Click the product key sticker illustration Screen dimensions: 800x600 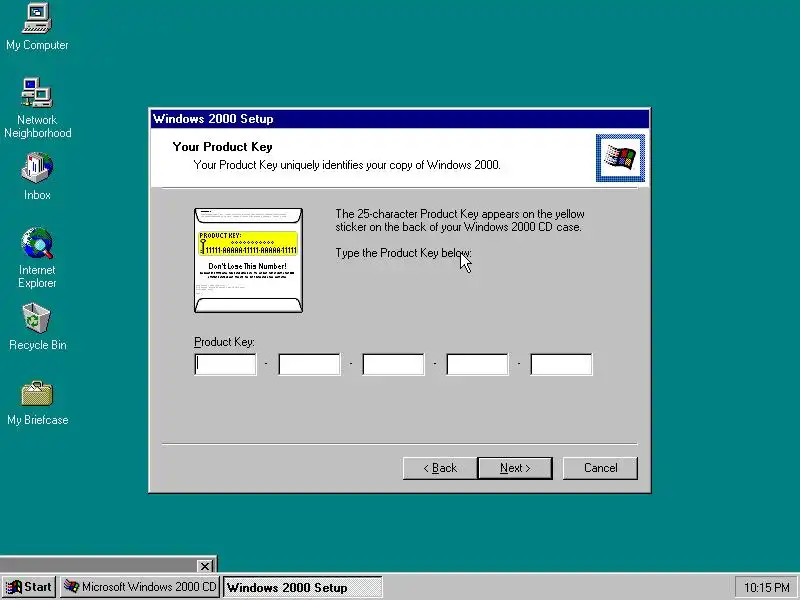click(248, 260)
